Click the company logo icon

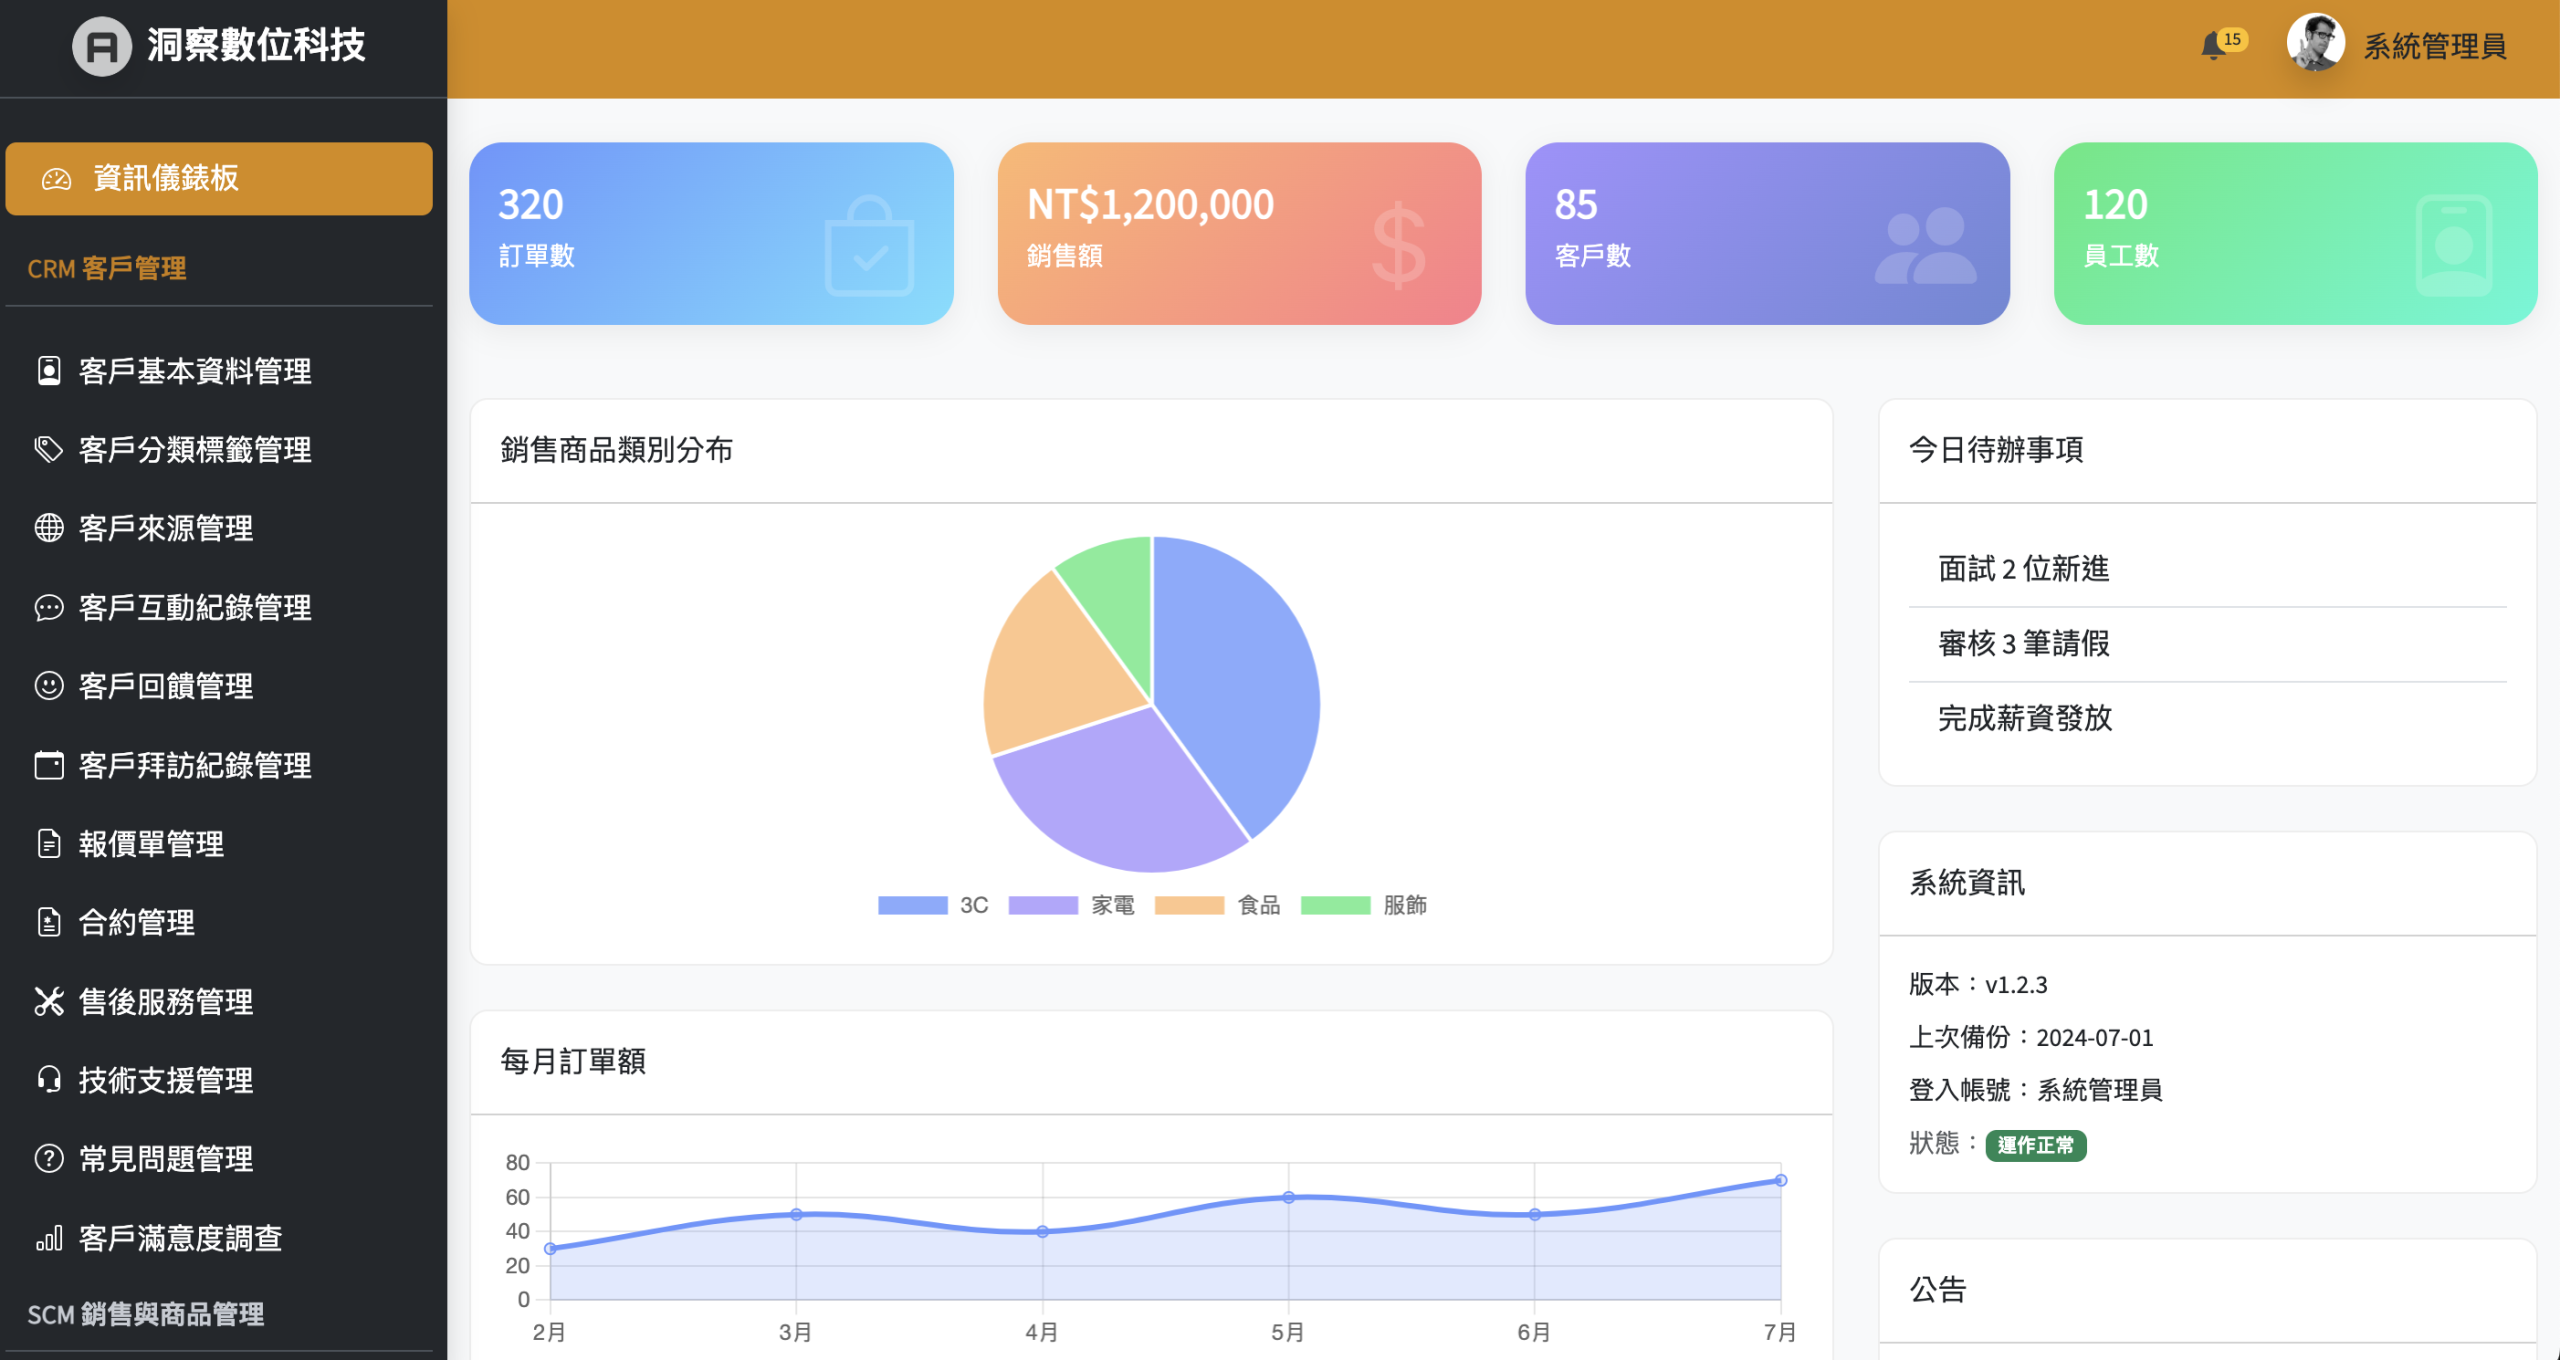(x=101, y=46)
